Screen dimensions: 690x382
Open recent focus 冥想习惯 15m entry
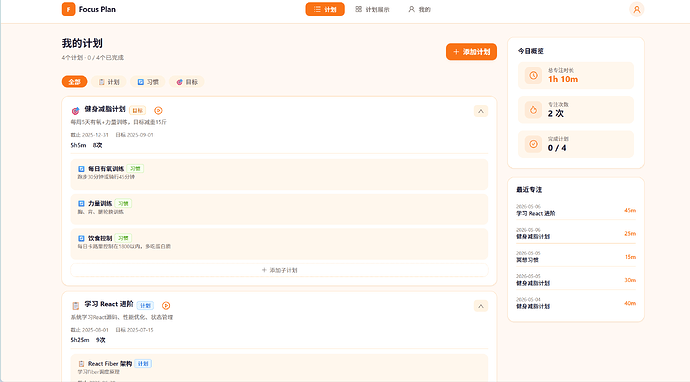click(x=576, y=257)
